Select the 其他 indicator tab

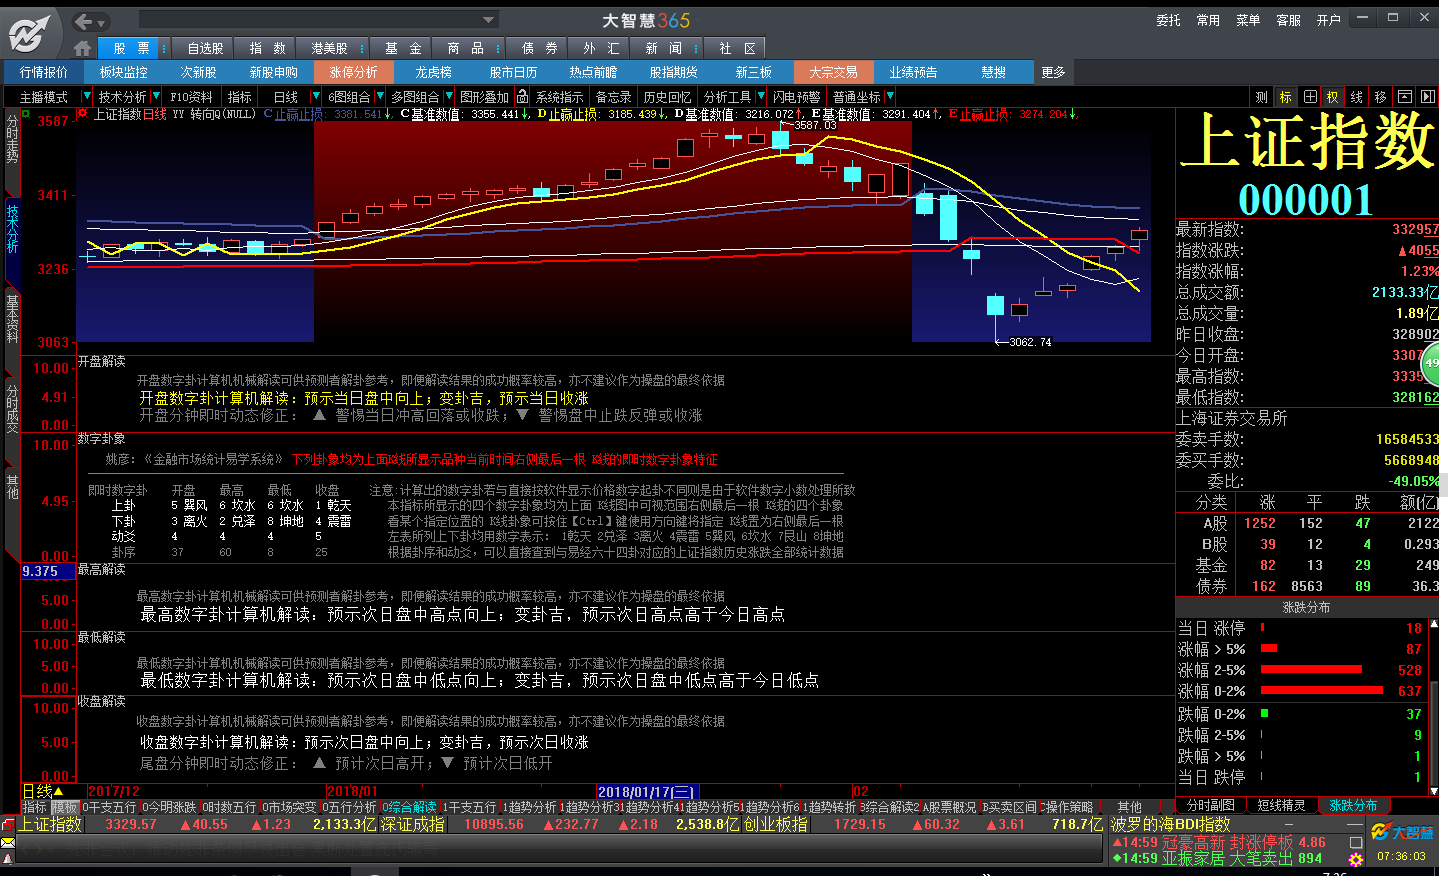tap(1129, 806)
